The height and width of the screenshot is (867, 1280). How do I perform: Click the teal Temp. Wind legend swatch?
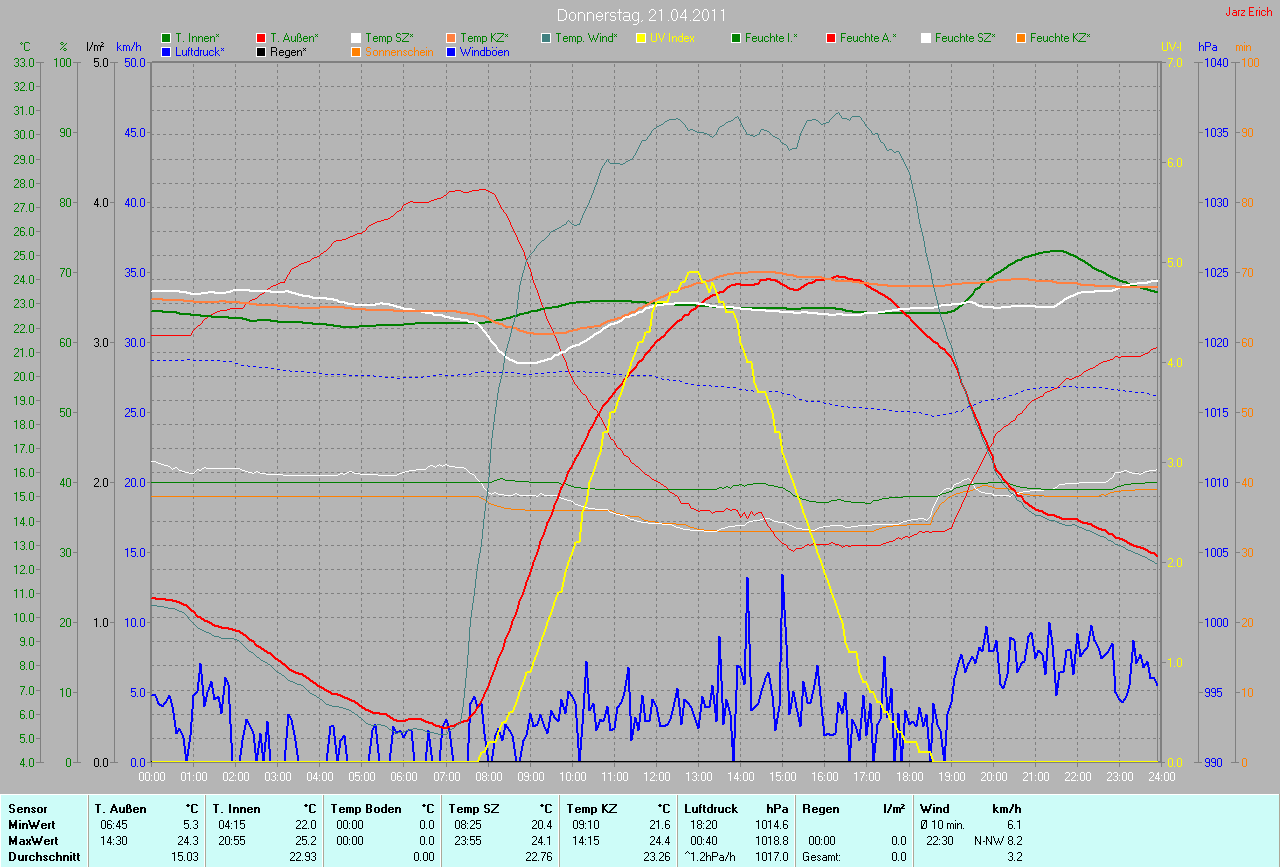click(x=546, y=37)
